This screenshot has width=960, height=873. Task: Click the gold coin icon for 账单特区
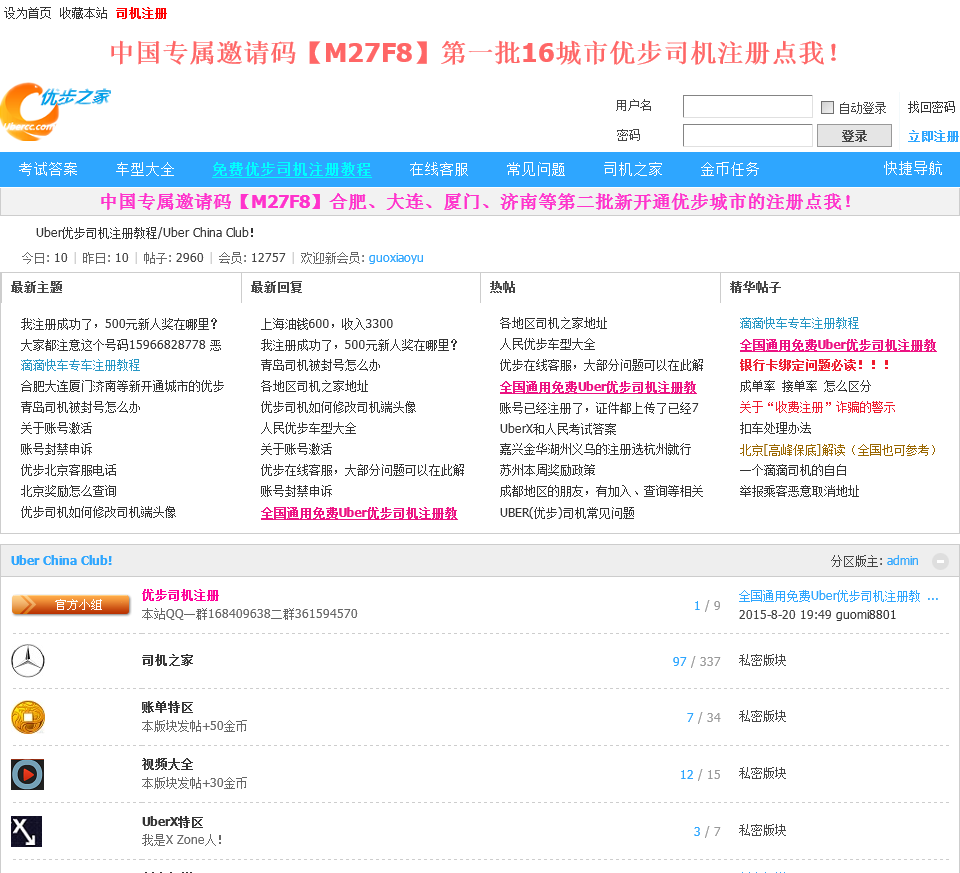[28, 718]
